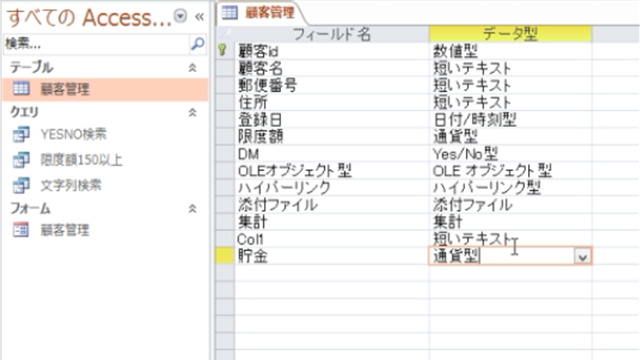Open the YESNO検索 query
640x360 pixels.
(x=74, y=134)
